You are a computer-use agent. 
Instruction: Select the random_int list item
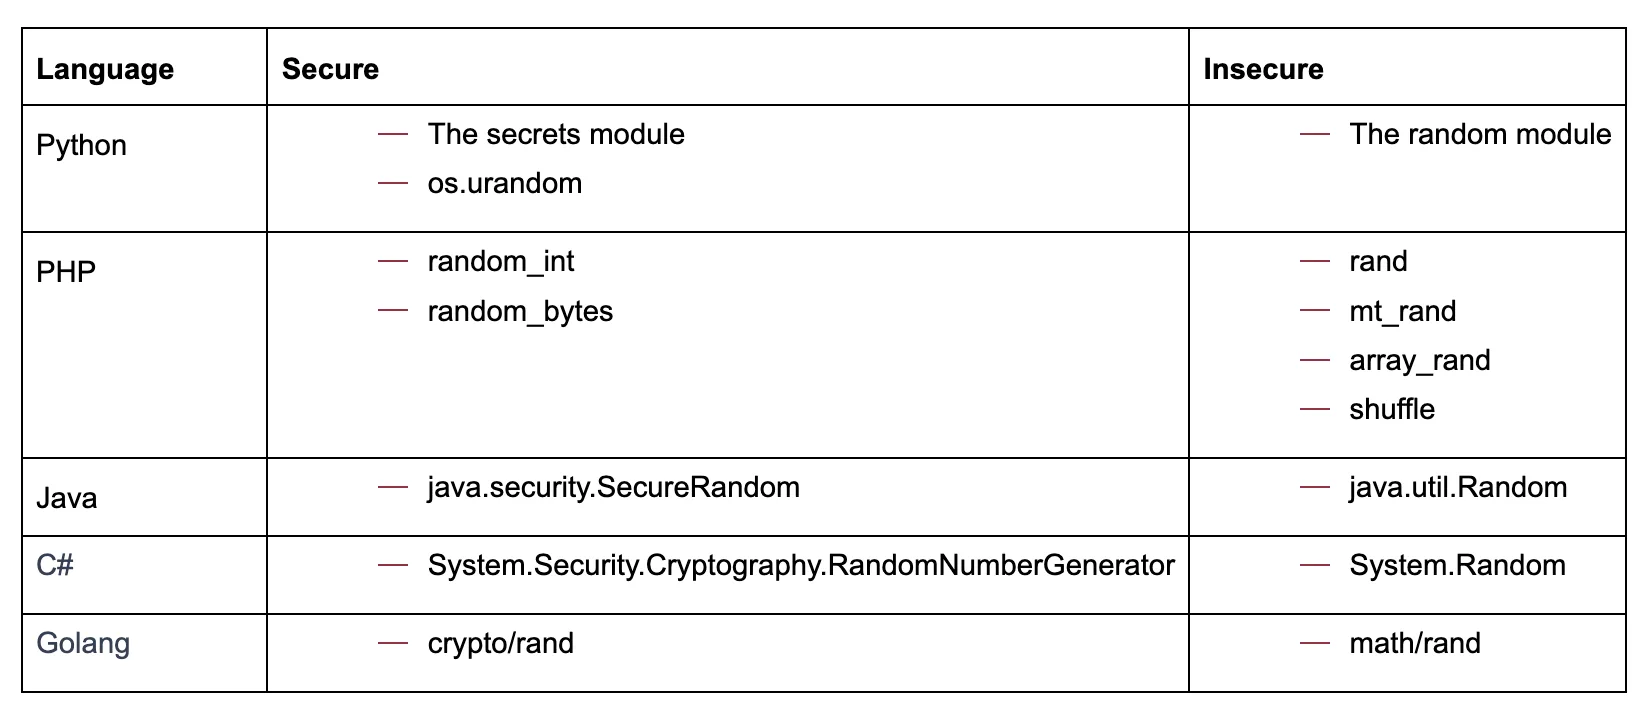point(500,262)
